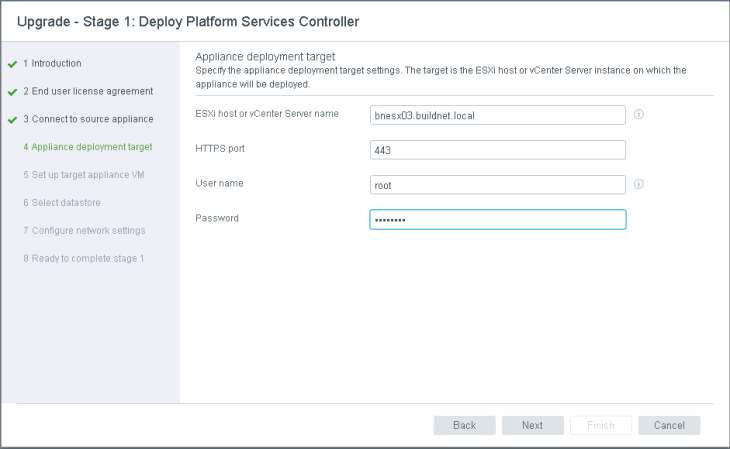730x449 pixels.
Task: Click the green checkmark beside Introduction
Action: pyautogui.click(x=12, y=64)
